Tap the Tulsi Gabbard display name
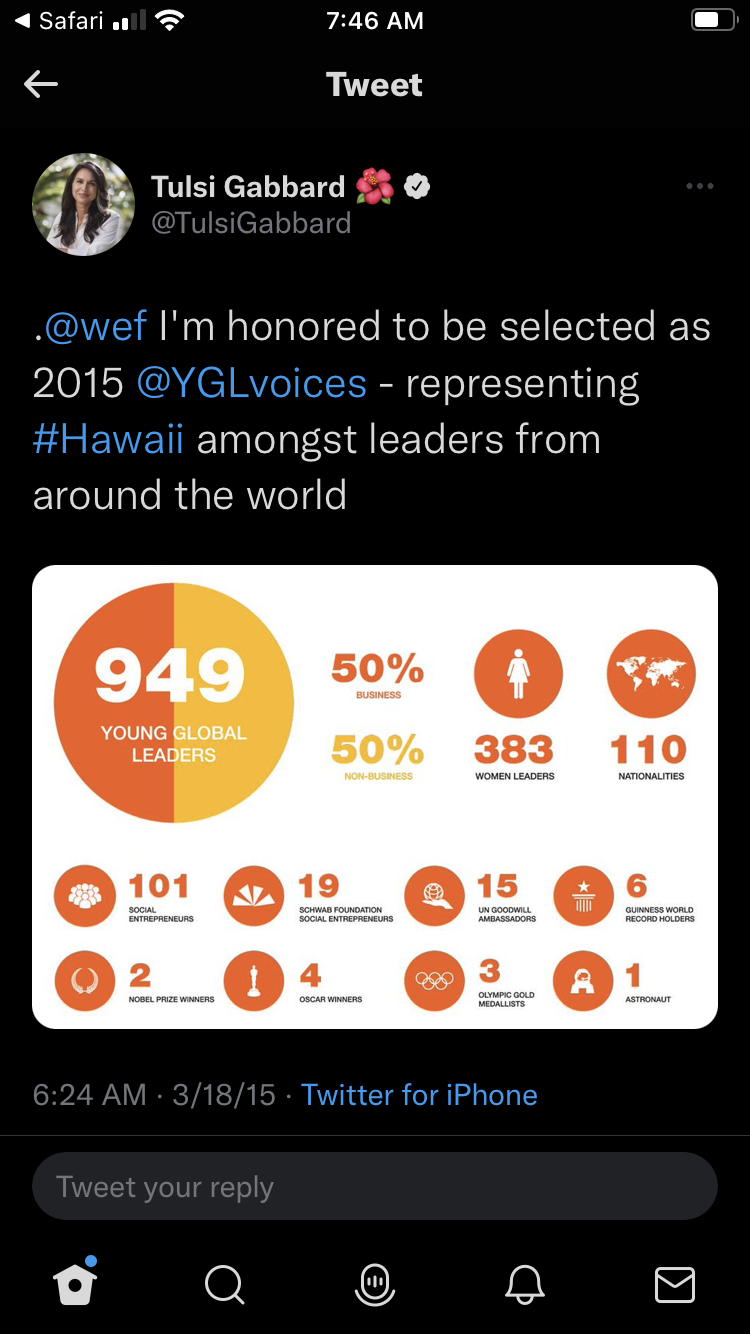750x1334 pixels. (248, 186)
